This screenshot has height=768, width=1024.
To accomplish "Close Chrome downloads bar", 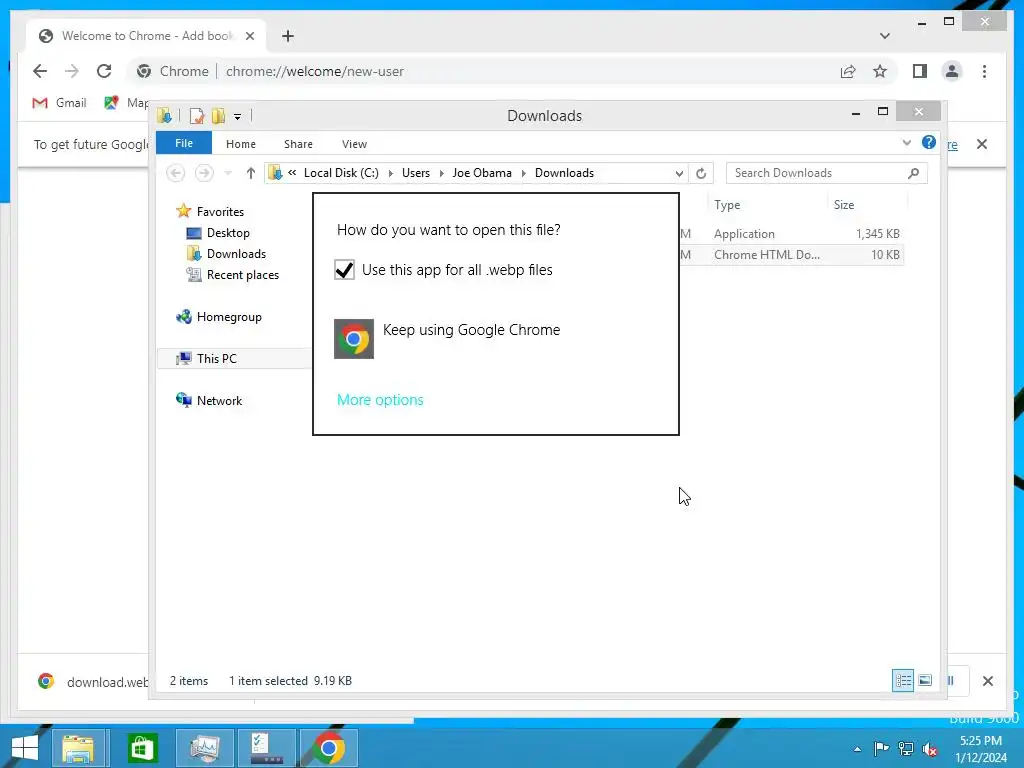I will (987, 681).
